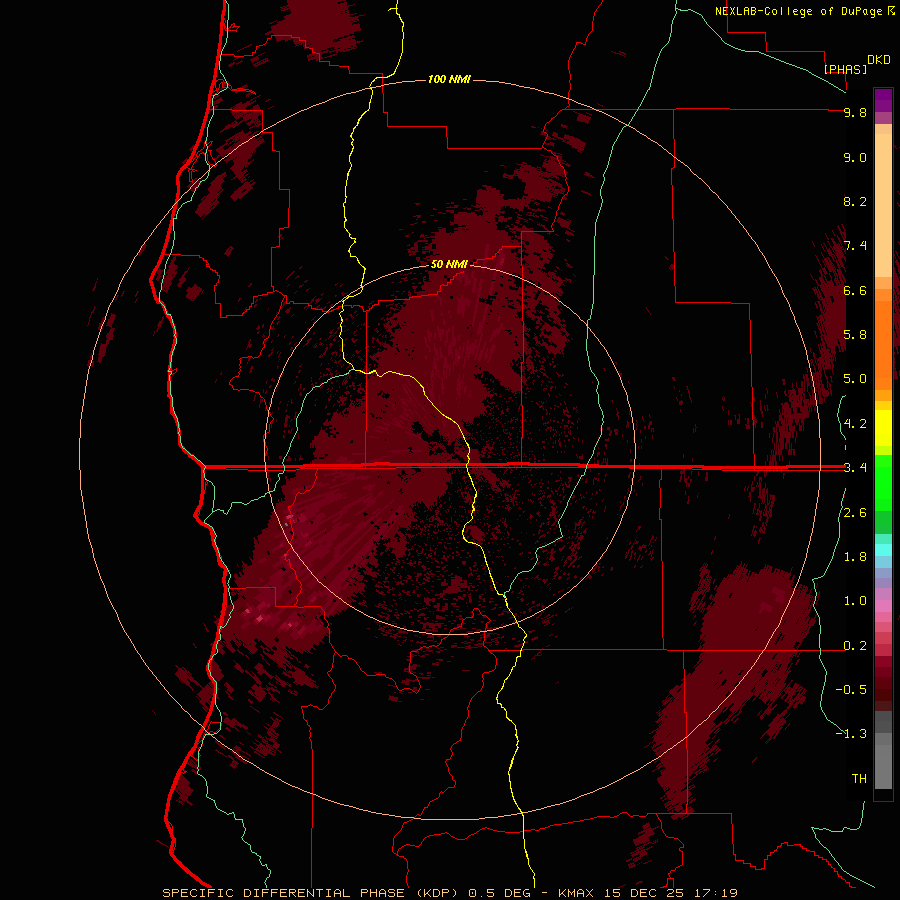Click the [PHAS] label near the color scale
Image resolution: width=900 pixels, height=900 pixels.
point(845,69)
